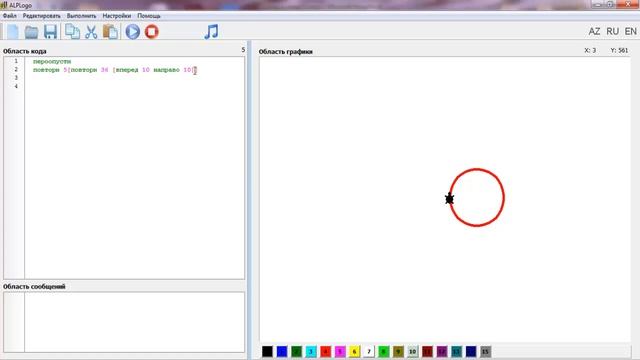Select the dark red color swatch
The height and width of the screenshot is (360, 640).
point(427,351)
